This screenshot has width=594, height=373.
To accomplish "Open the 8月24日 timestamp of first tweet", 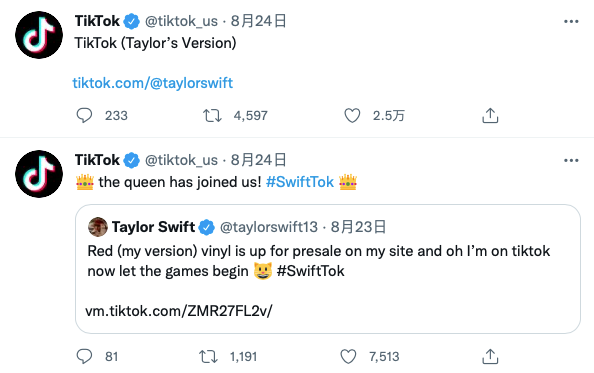I will click(258, 21).
